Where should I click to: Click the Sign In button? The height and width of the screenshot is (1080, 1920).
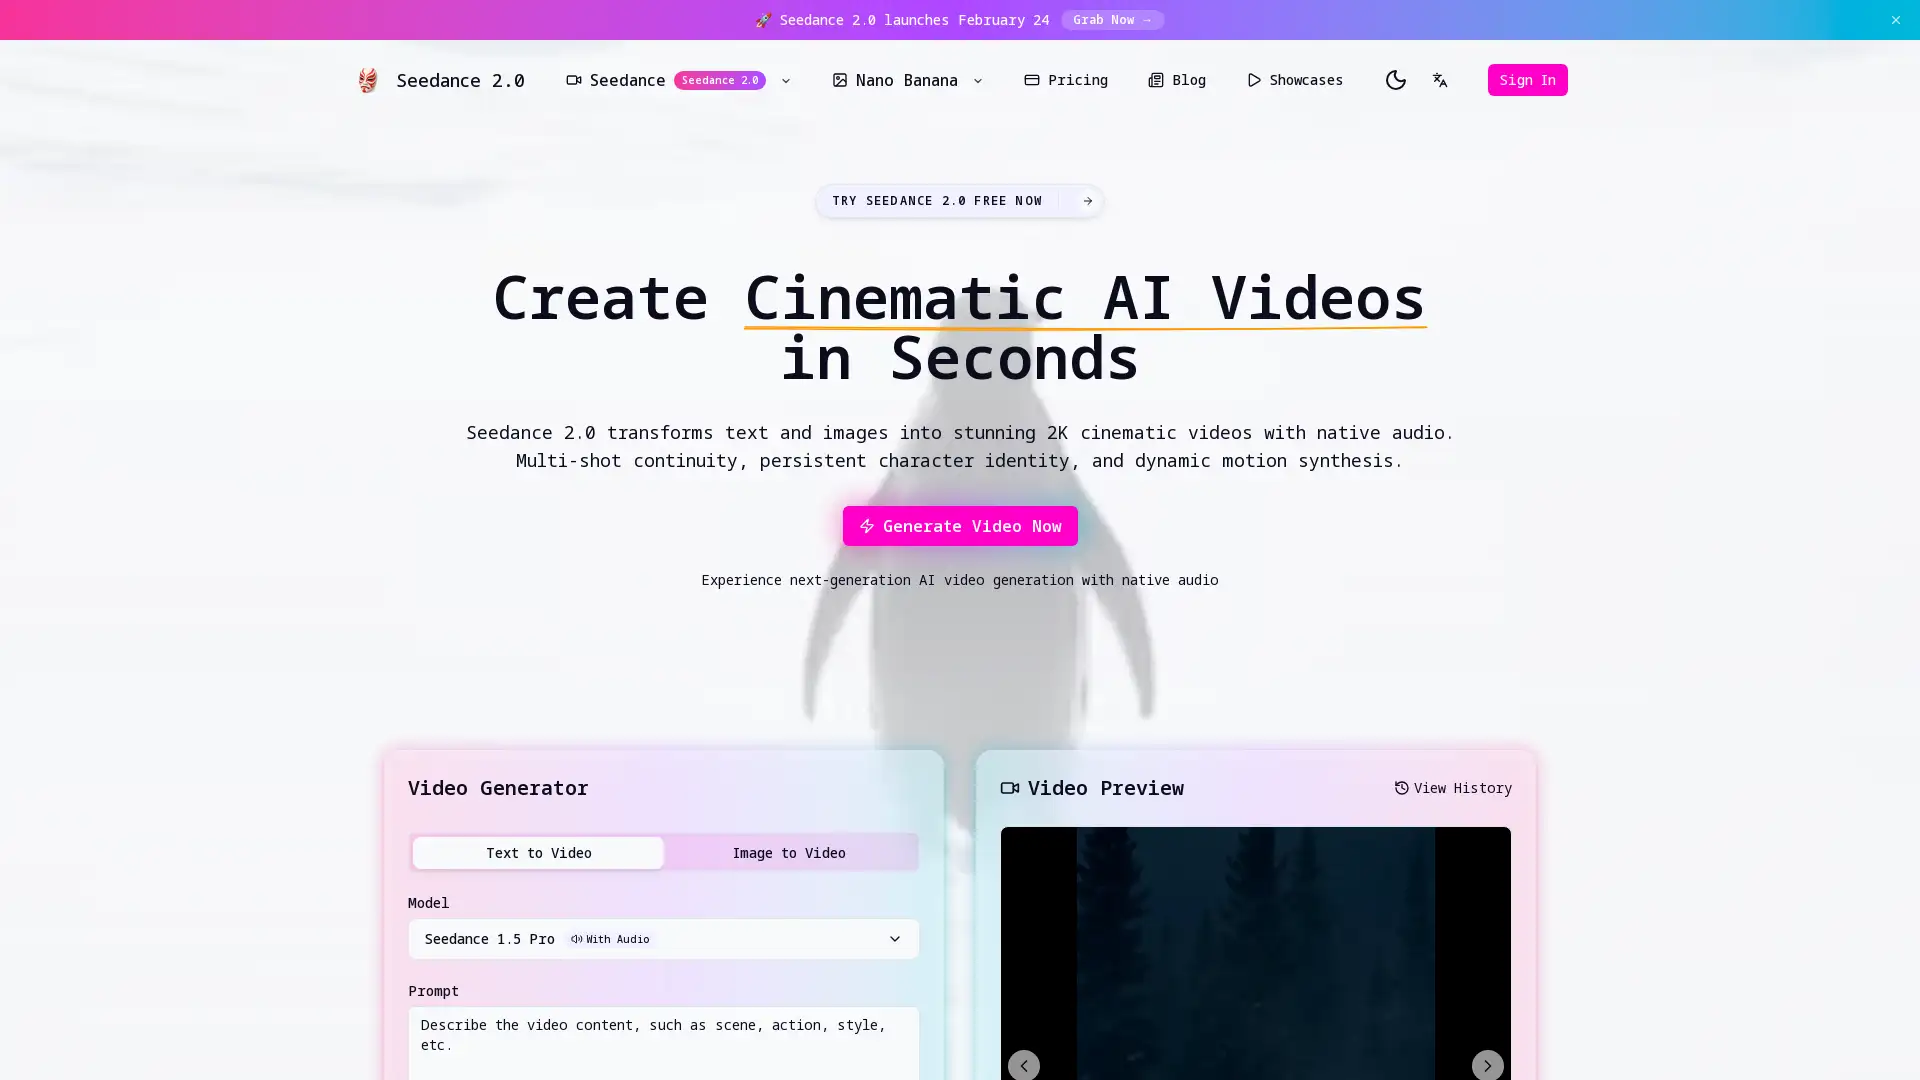1527,80
